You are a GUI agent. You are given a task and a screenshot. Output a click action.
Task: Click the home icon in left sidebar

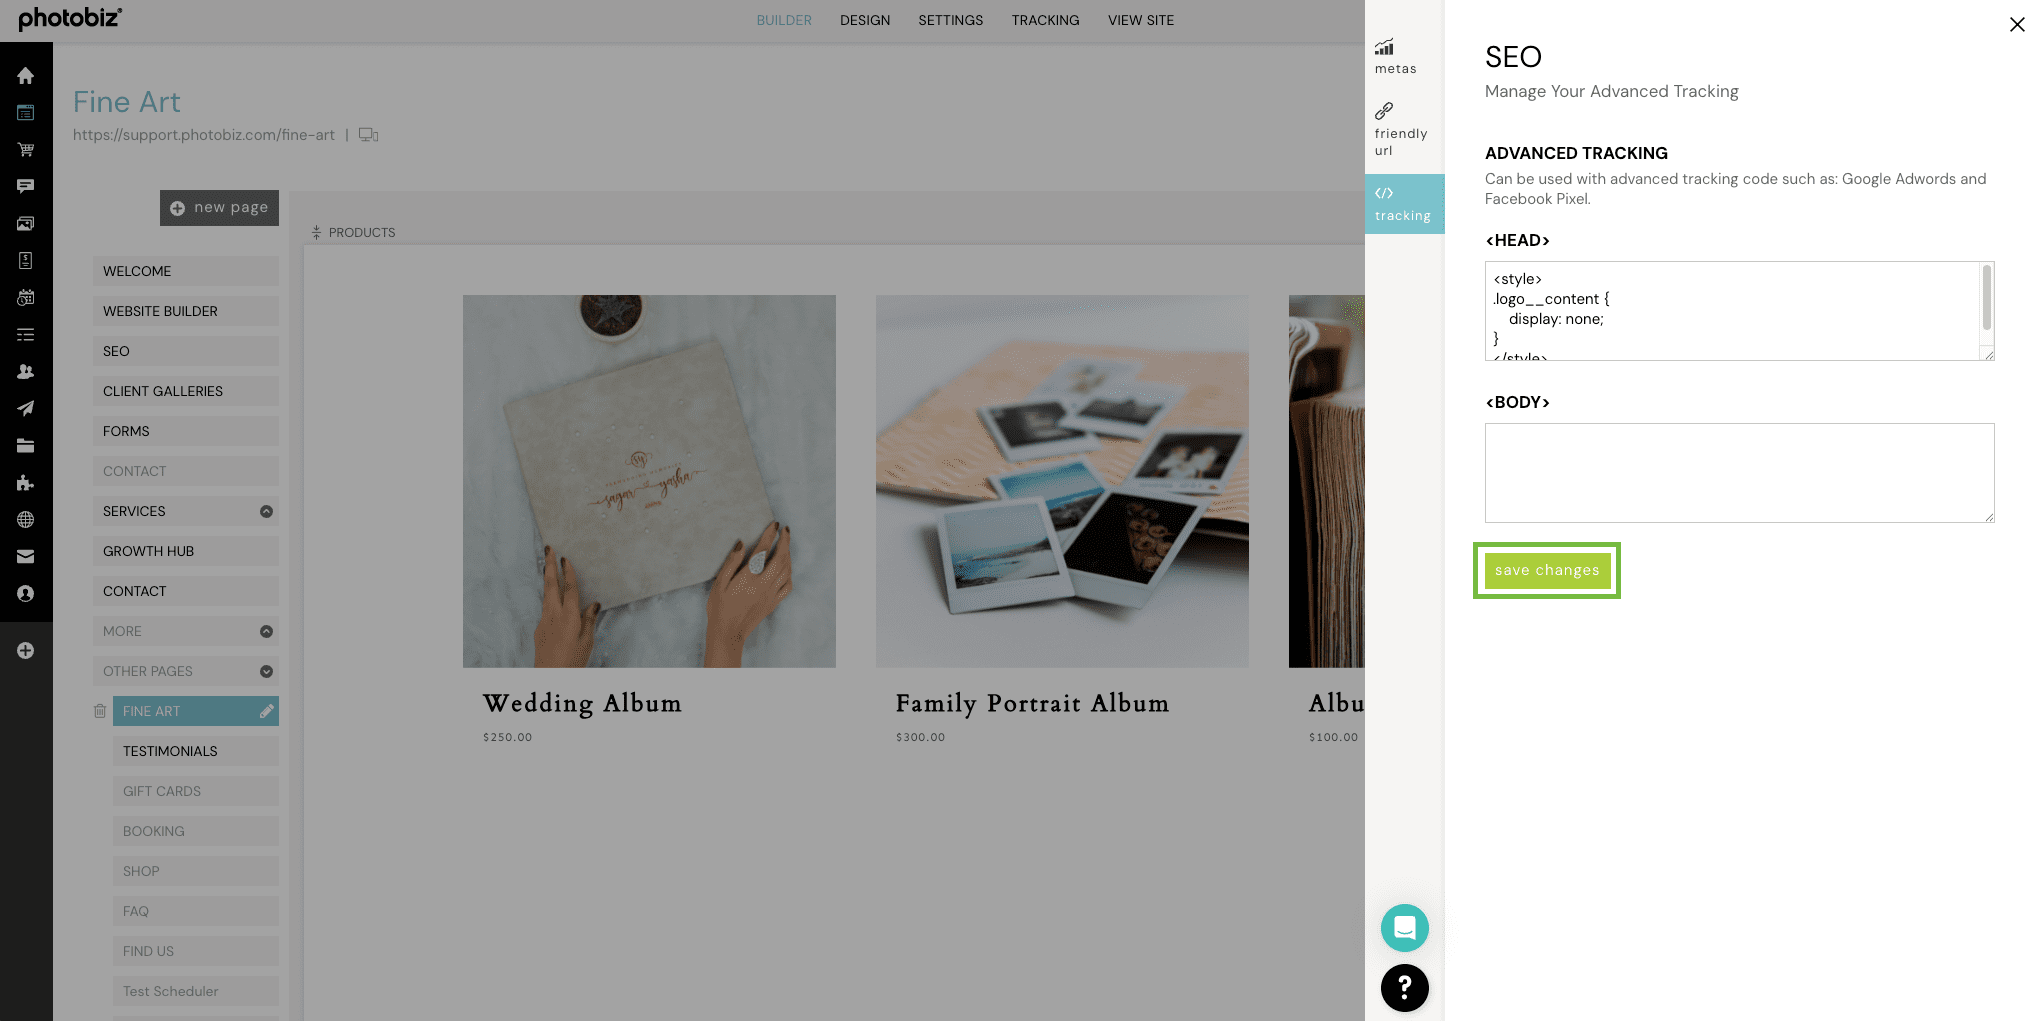pyautogui.click(x=26, y=76)
